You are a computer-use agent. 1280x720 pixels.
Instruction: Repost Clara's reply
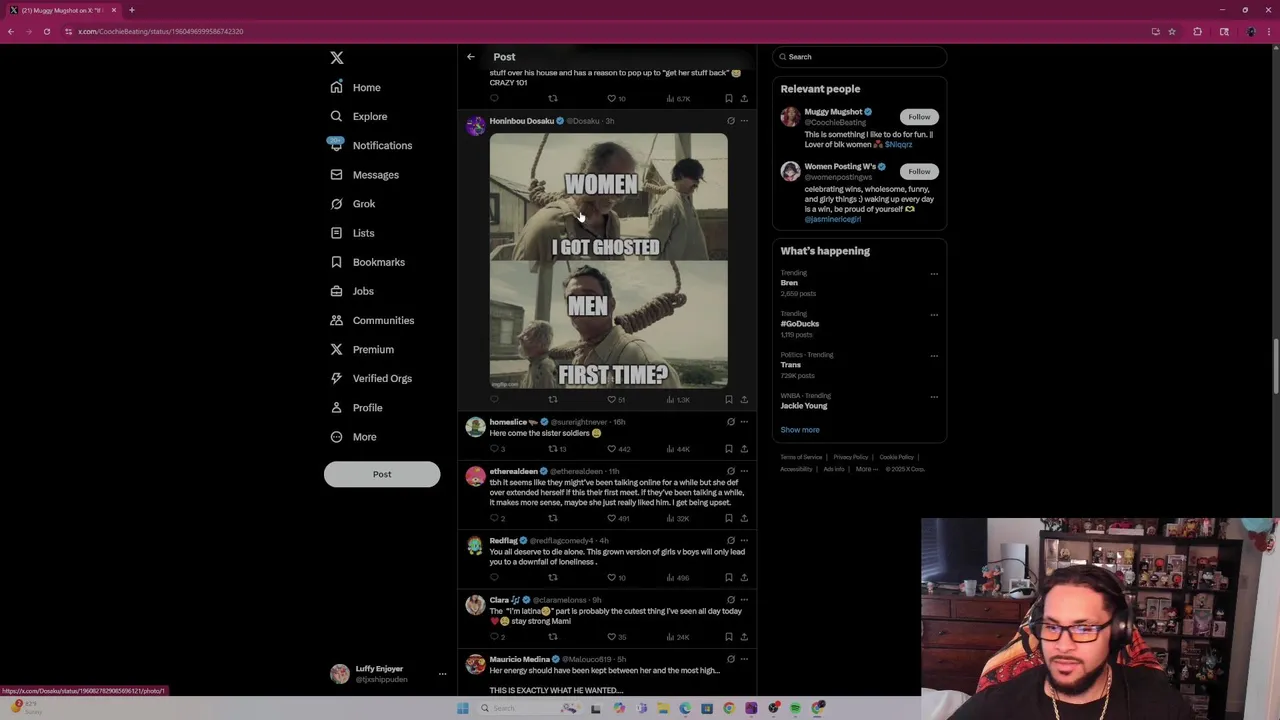click(552, 636)
